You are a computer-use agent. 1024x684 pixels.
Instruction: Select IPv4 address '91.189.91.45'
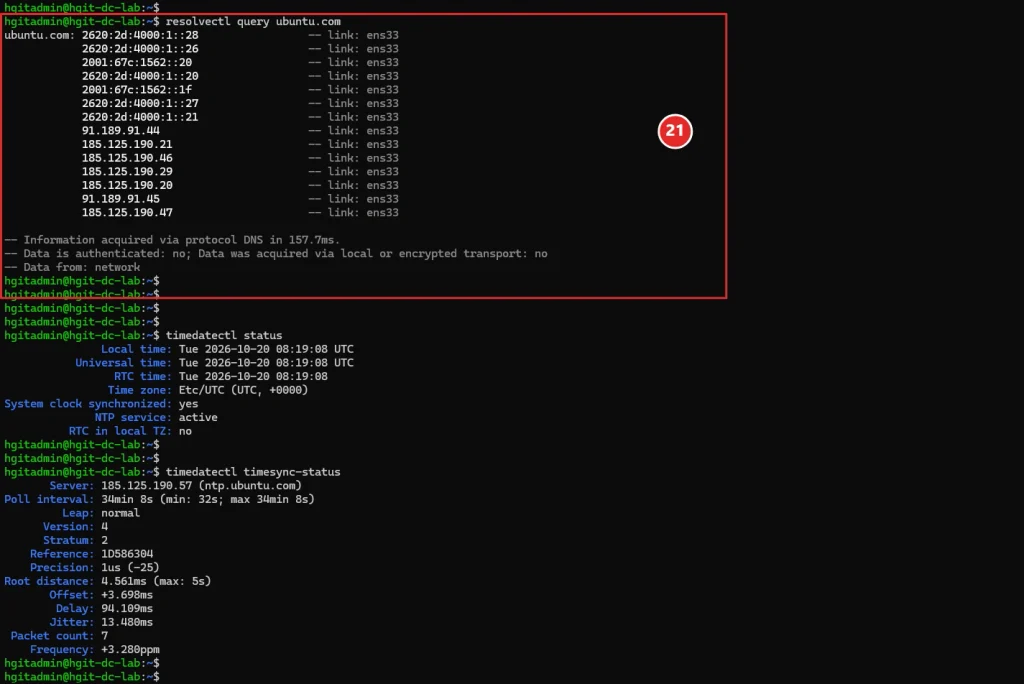120,199
